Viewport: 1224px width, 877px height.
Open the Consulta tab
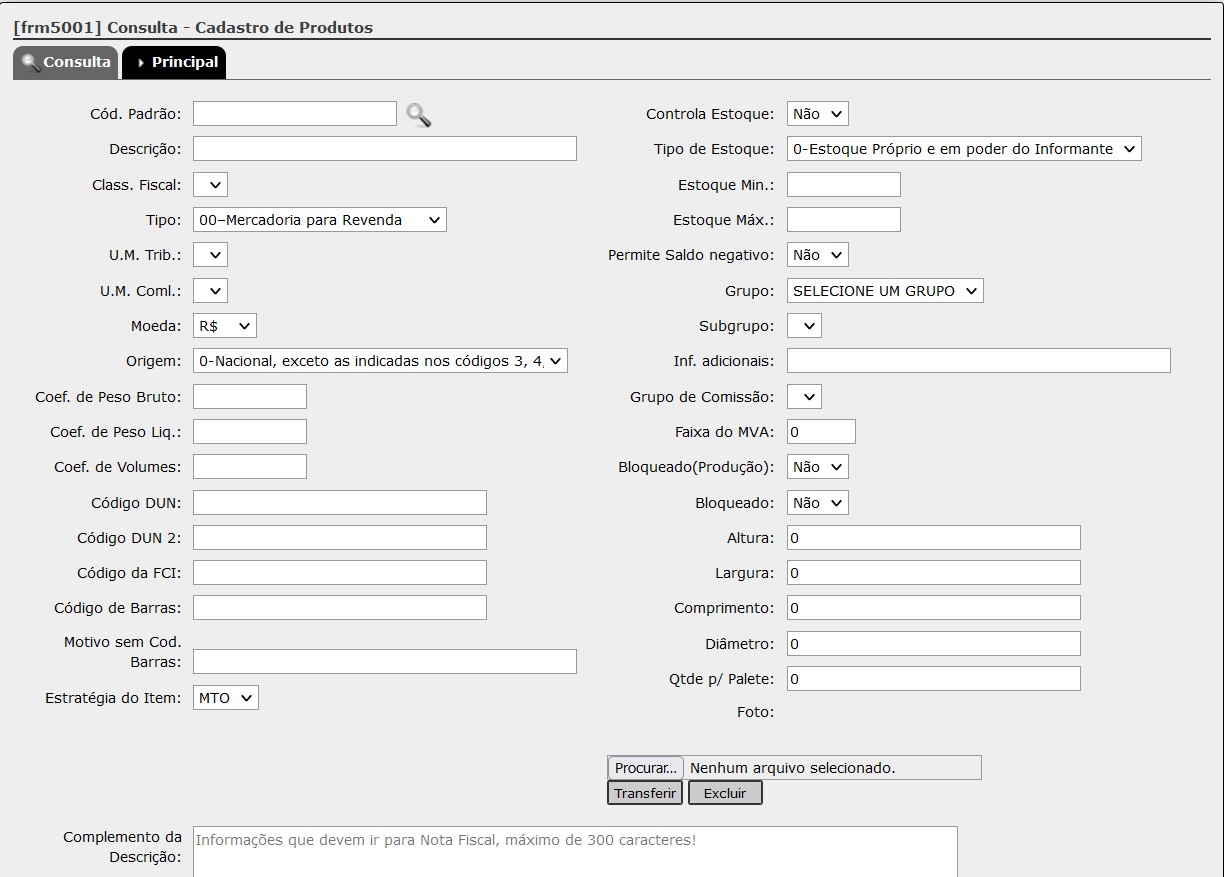click(66, 62)
